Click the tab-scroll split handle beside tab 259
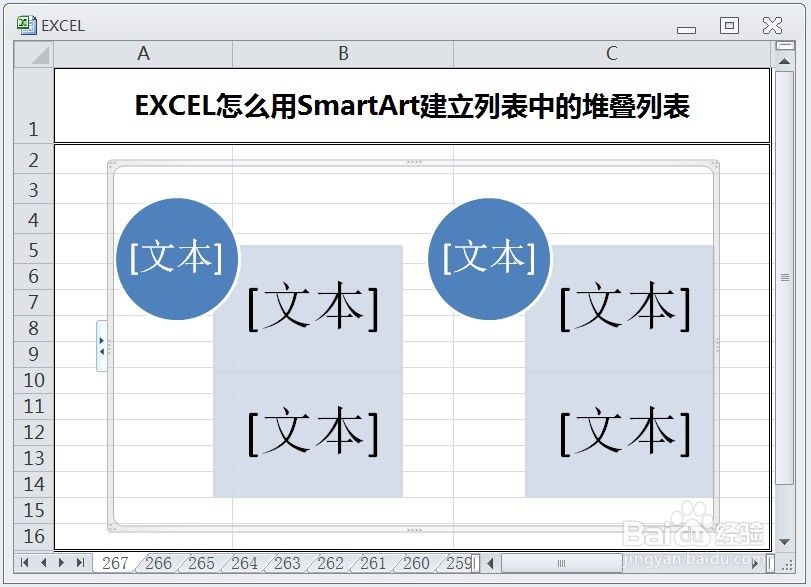Viewport: 811px width, 587px height. pos(476,563)
